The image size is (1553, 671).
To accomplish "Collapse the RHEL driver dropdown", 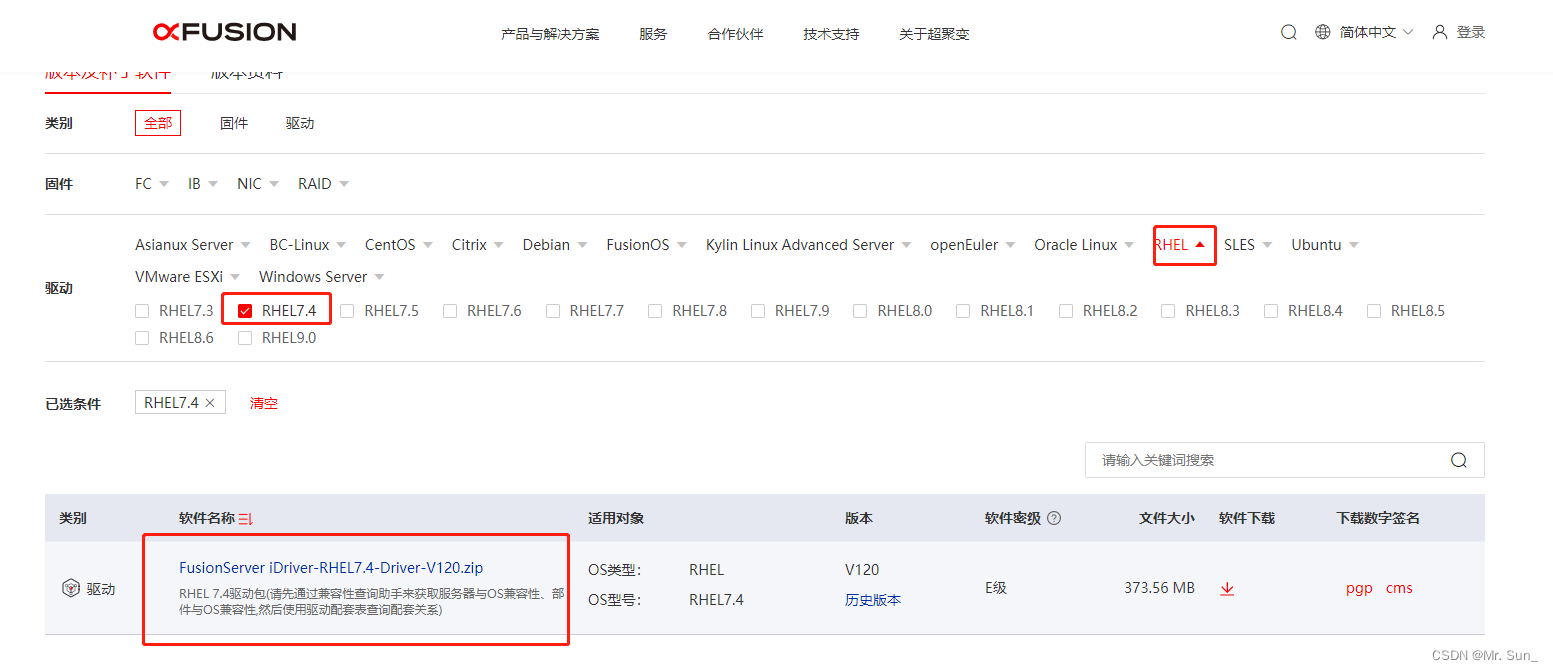I will [1180, 245].
